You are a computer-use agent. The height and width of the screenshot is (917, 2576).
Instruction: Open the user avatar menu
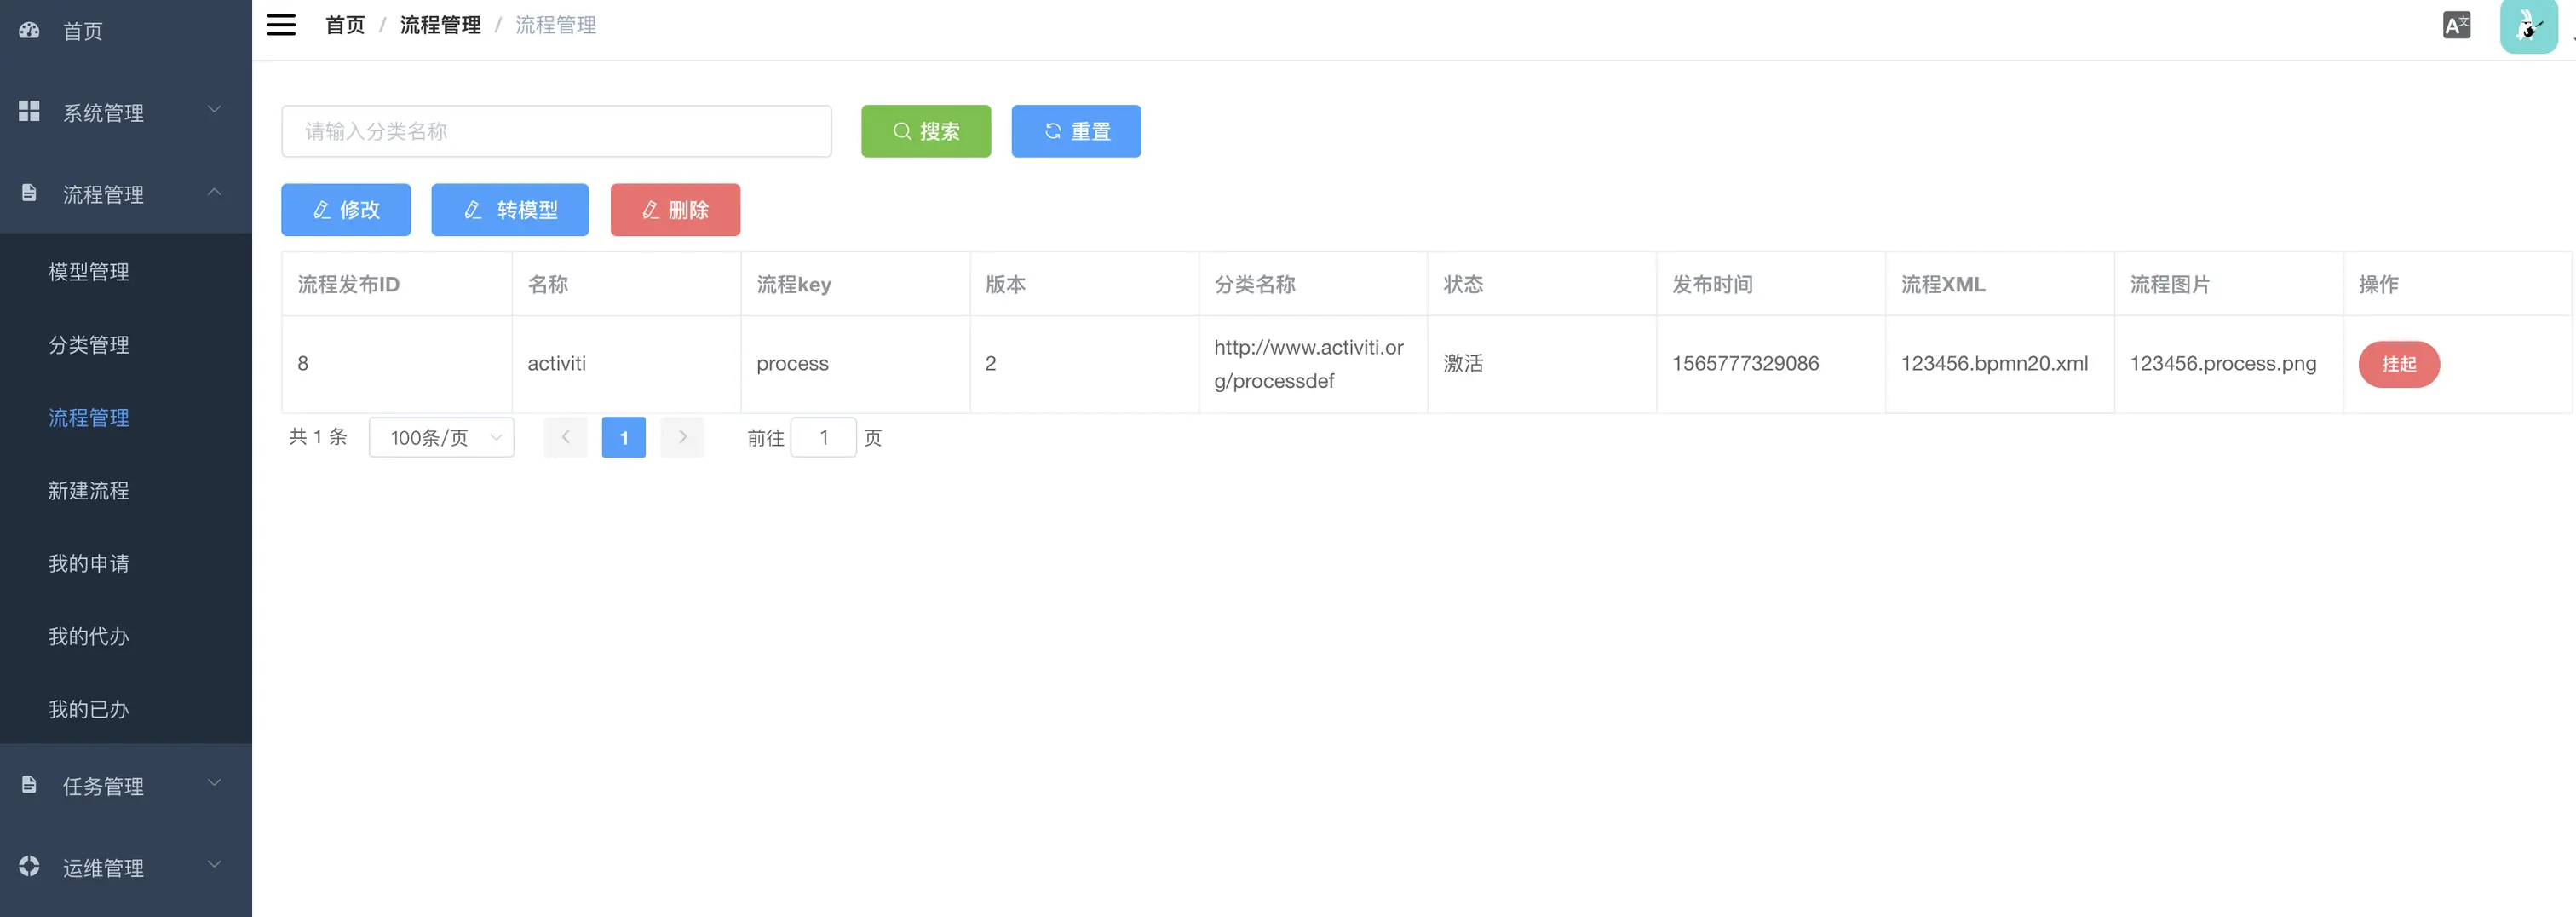click(x=2528, y=26)
